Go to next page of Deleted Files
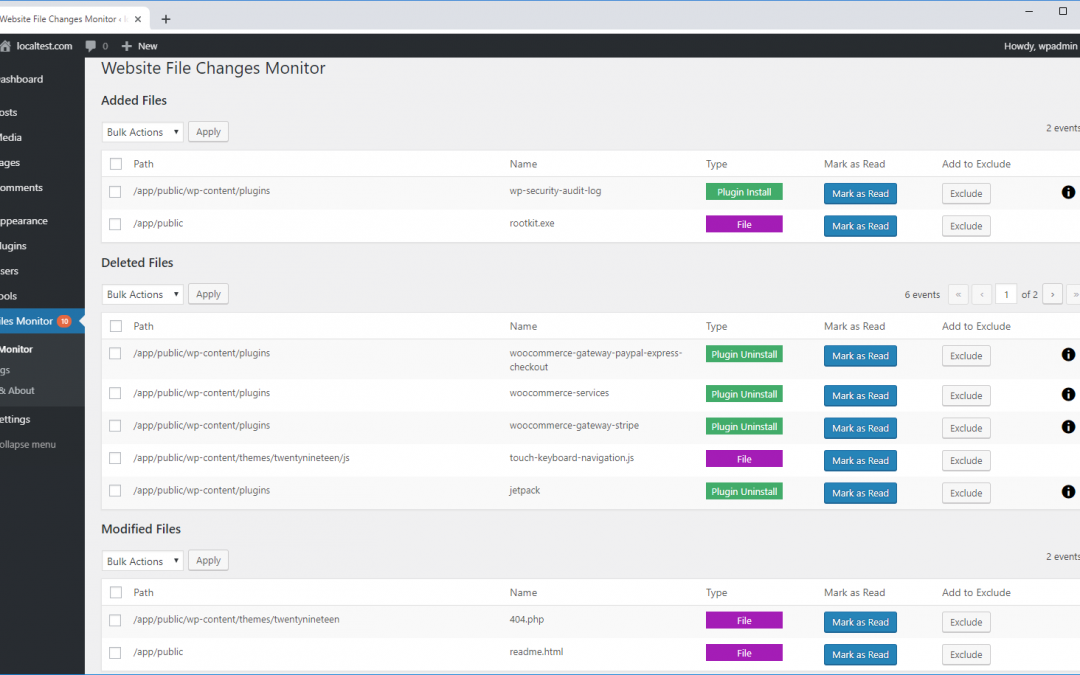Screen dimensions: 1080x675 [1052, 294]
